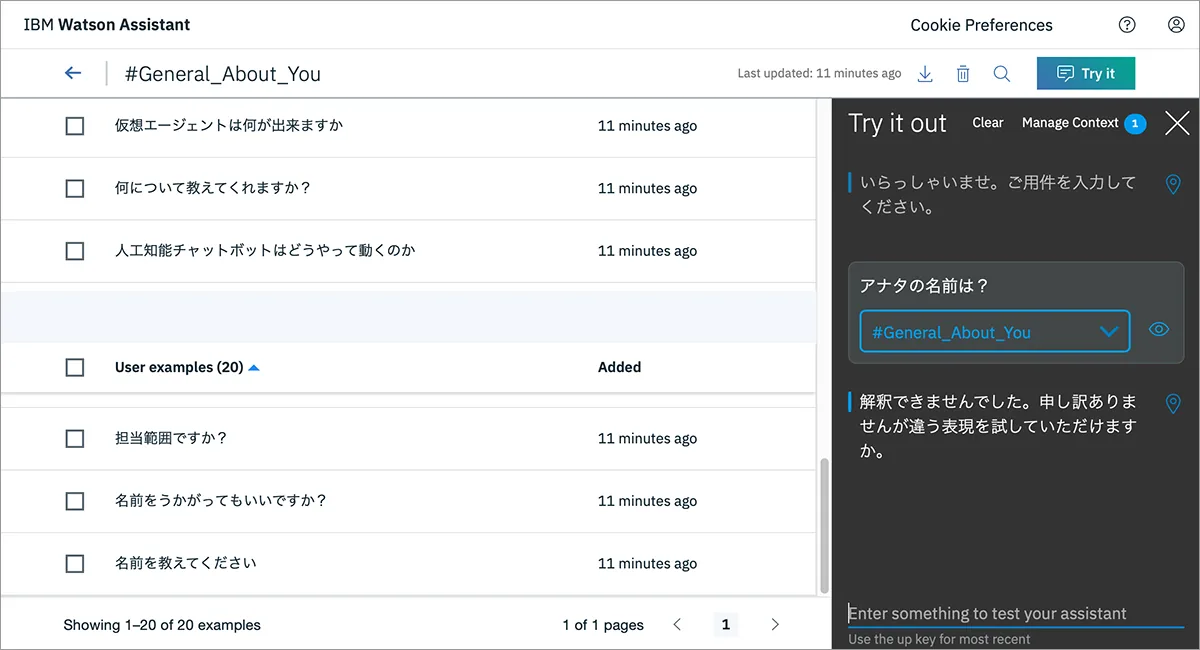Click location pin beside the welcome message
Viewport: 1200px width, 650px height.
point(1174,185)
